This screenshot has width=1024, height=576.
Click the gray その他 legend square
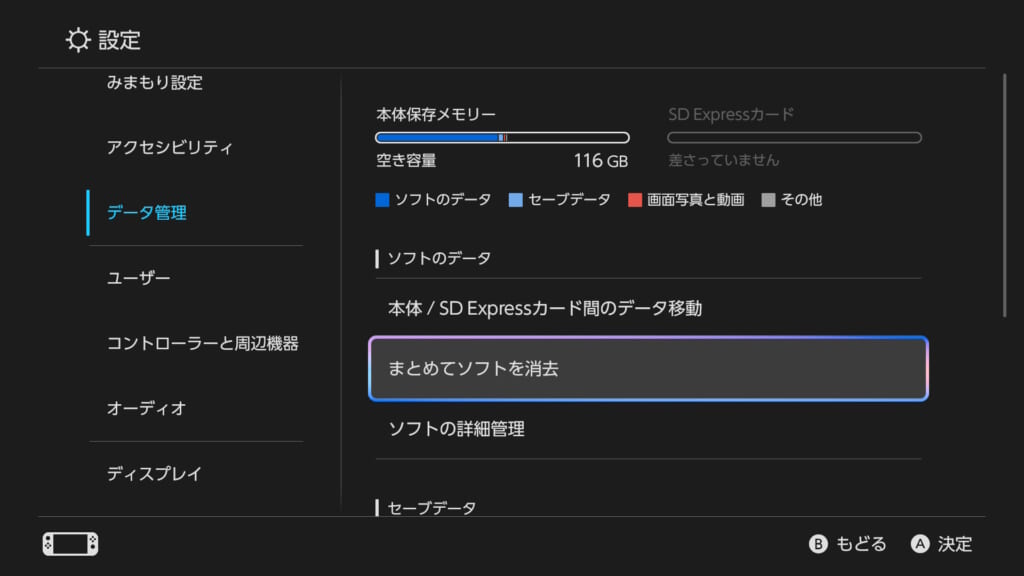768,200
